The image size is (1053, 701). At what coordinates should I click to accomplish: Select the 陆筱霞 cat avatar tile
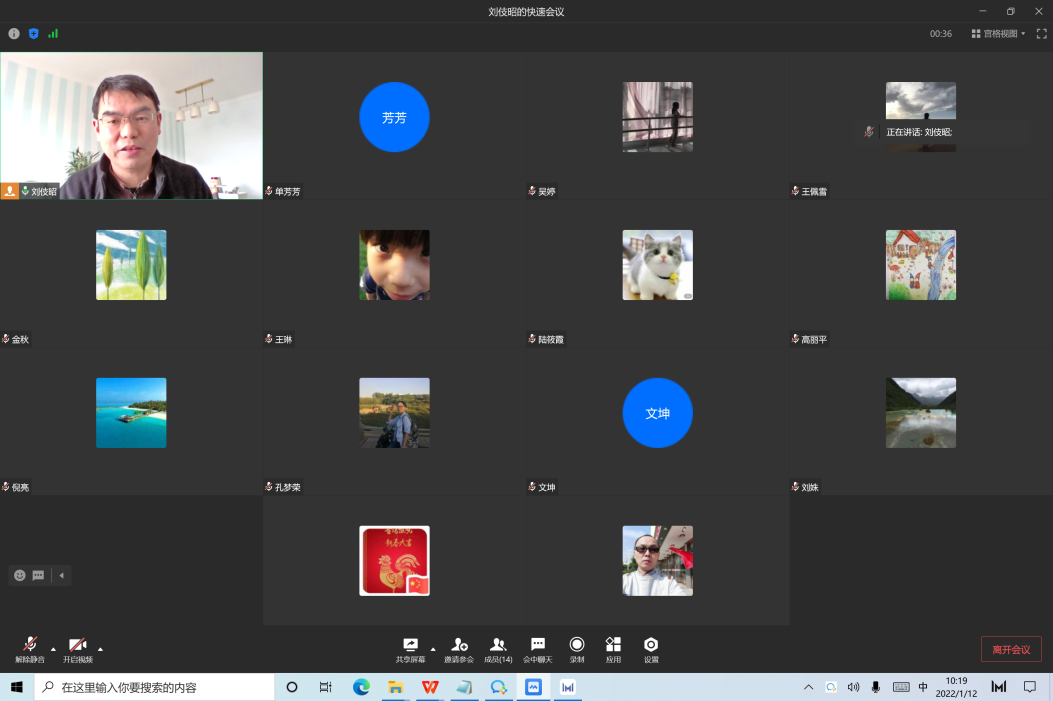click(x=657, y=265)
